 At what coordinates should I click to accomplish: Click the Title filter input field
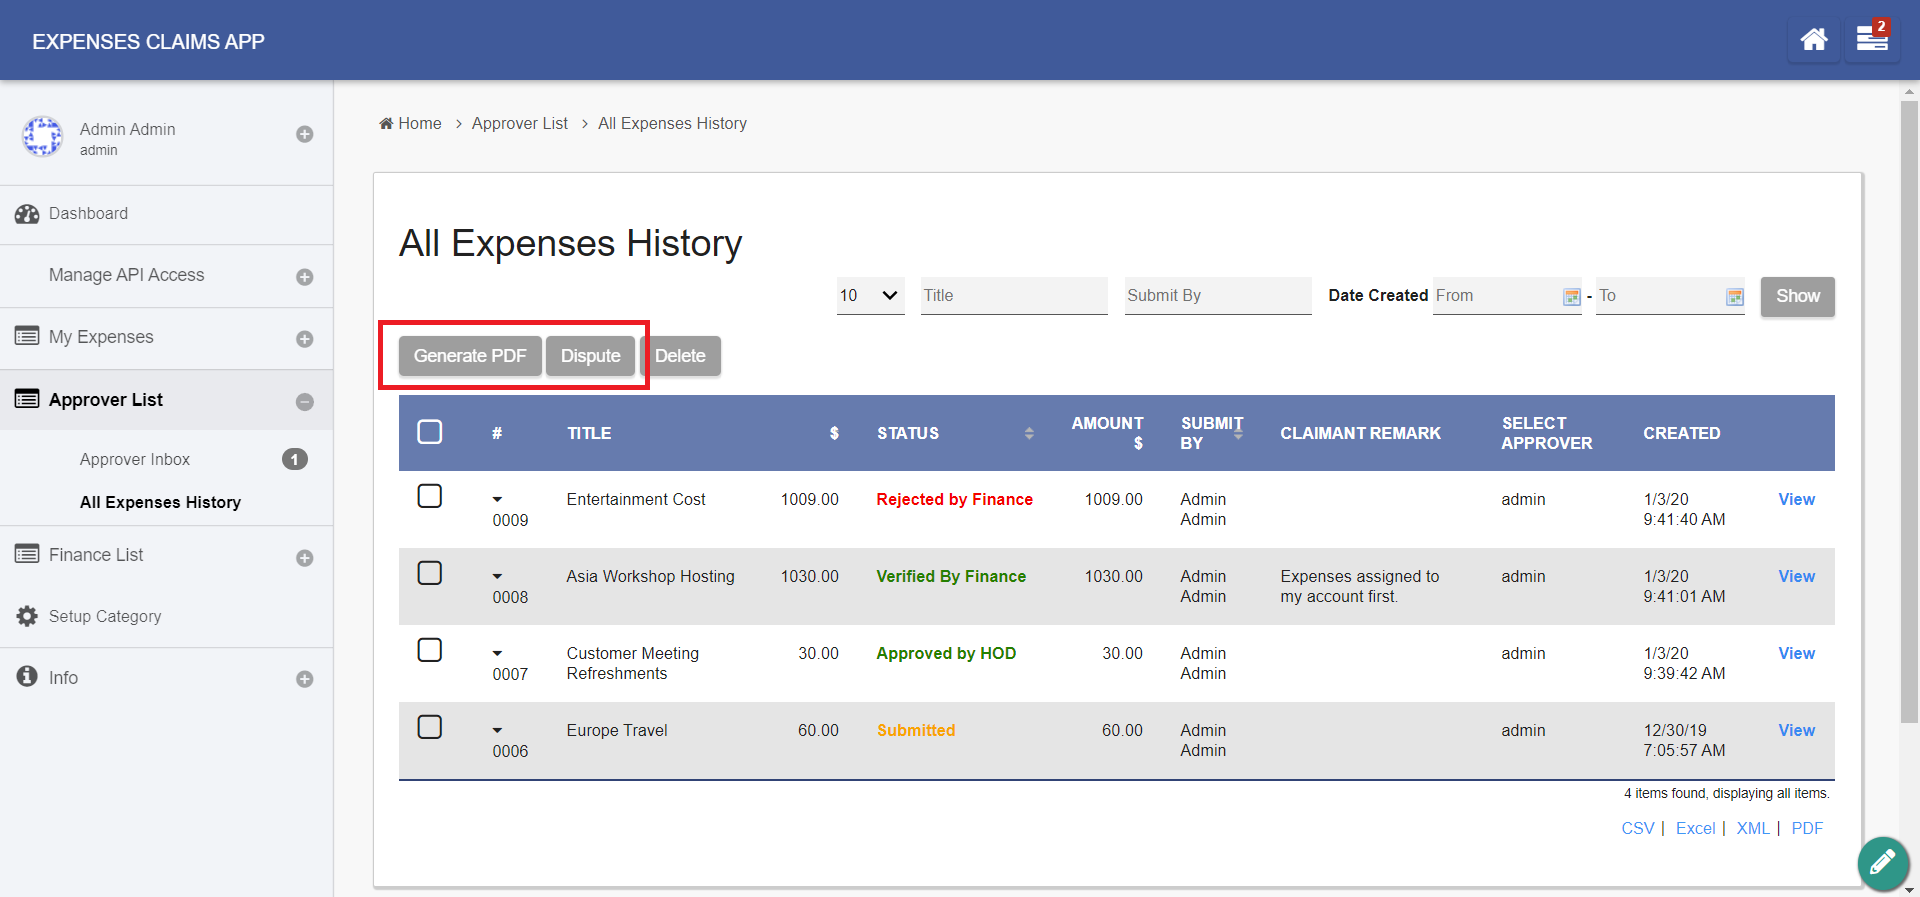(1013, 296)
